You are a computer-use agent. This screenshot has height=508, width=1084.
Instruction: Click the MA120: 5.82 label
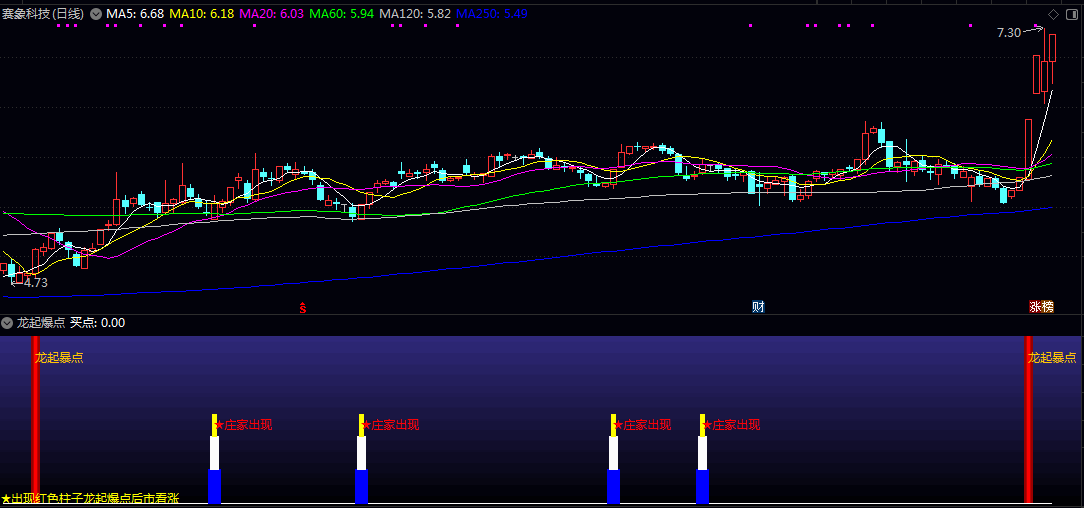pyautogui.click(x=415, y=14)
